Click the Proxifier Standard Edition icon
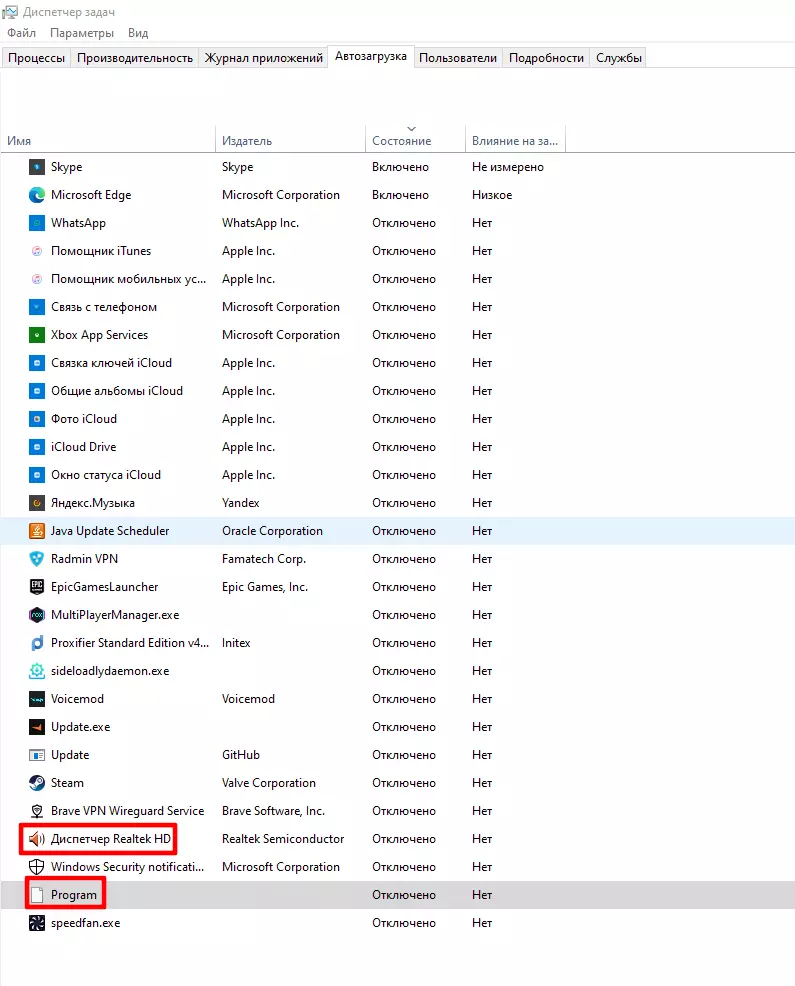Screen dimensions: 795x986 pos(36,643)
